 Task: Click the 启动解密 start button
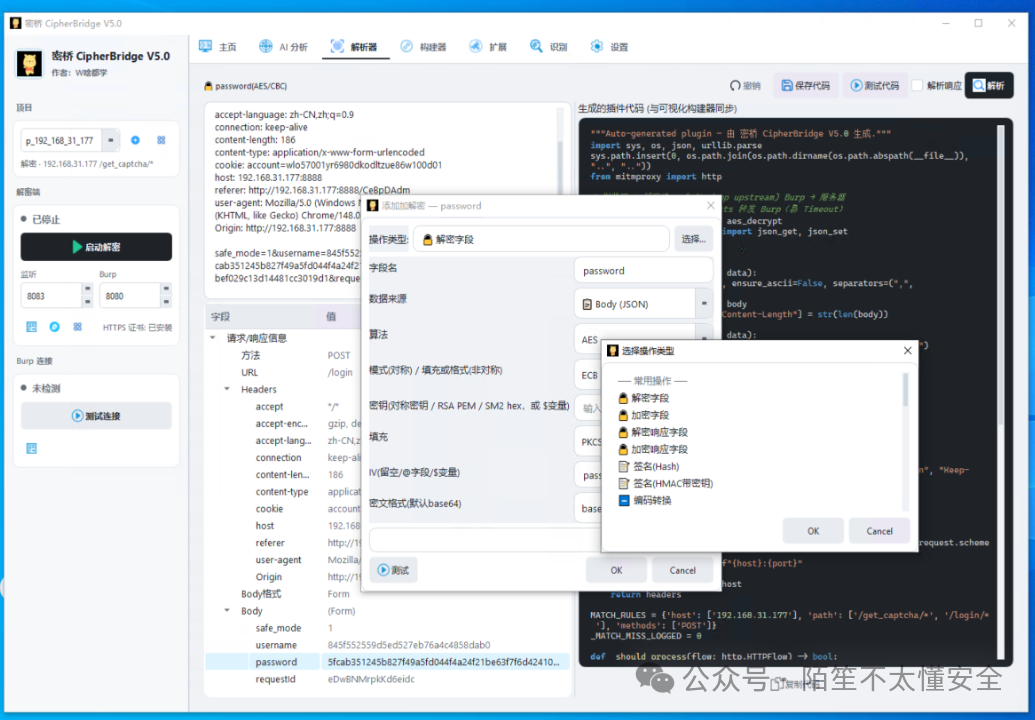pos(96,247)
